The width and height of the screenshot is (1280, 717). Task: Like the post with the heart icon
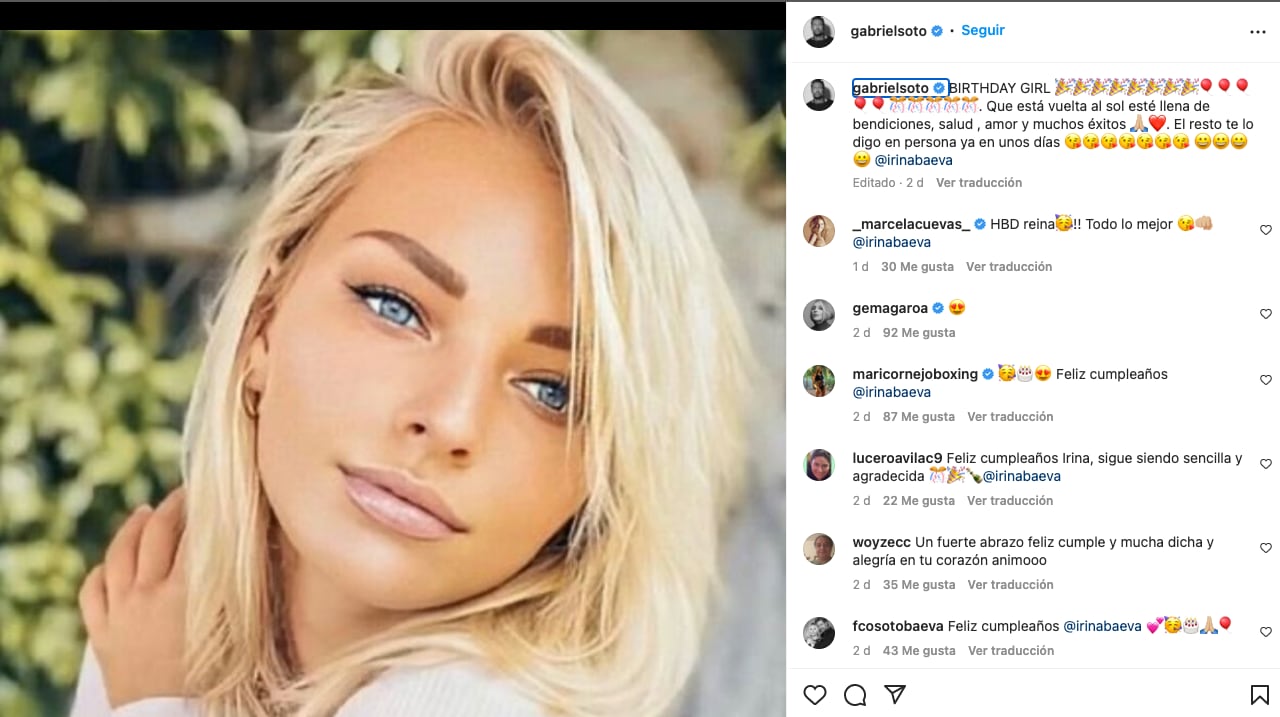pyautogui.click(x=815, y=694)
